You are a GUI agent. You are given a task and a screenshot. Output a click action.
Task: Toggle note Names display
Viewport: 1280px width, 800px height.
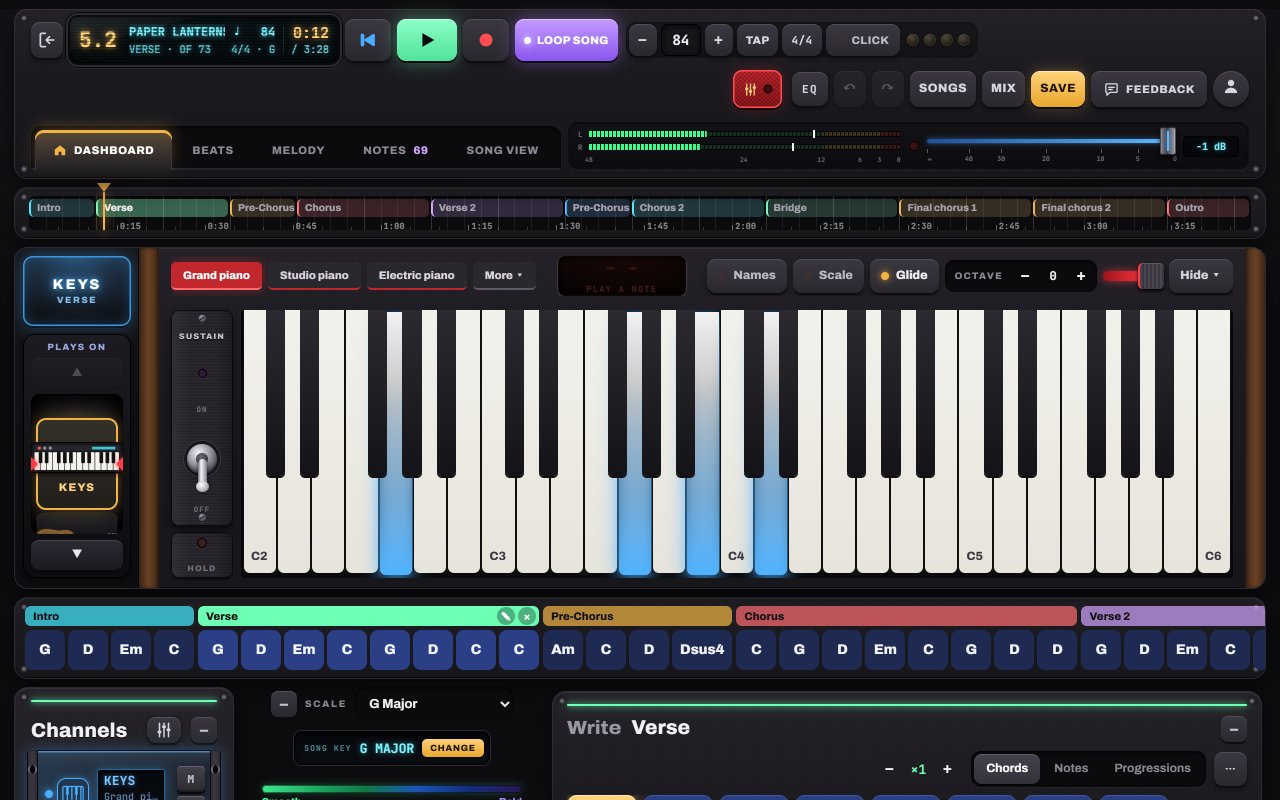tap(747, 275)
